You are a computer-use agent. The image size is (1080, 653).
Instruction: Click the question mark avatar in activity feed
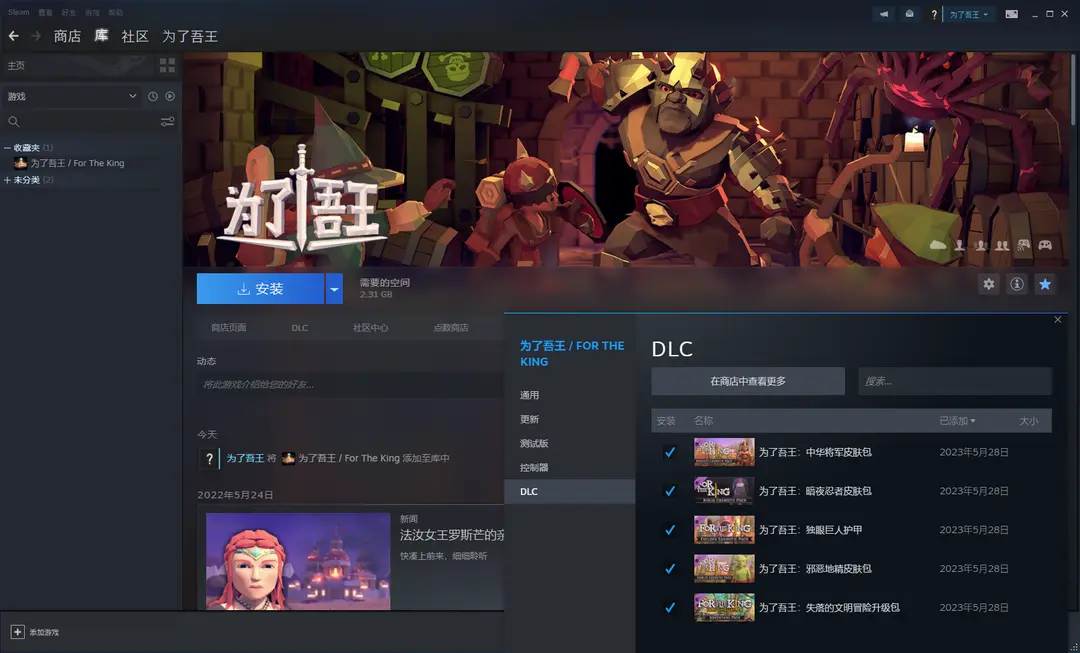click(209, 459)
